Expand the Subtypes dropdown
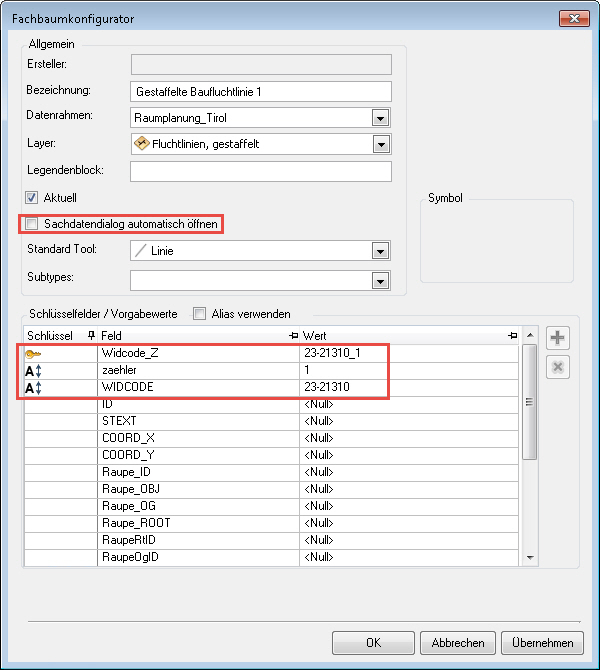This screenshot has height=670, width=600. pos(380,281)
